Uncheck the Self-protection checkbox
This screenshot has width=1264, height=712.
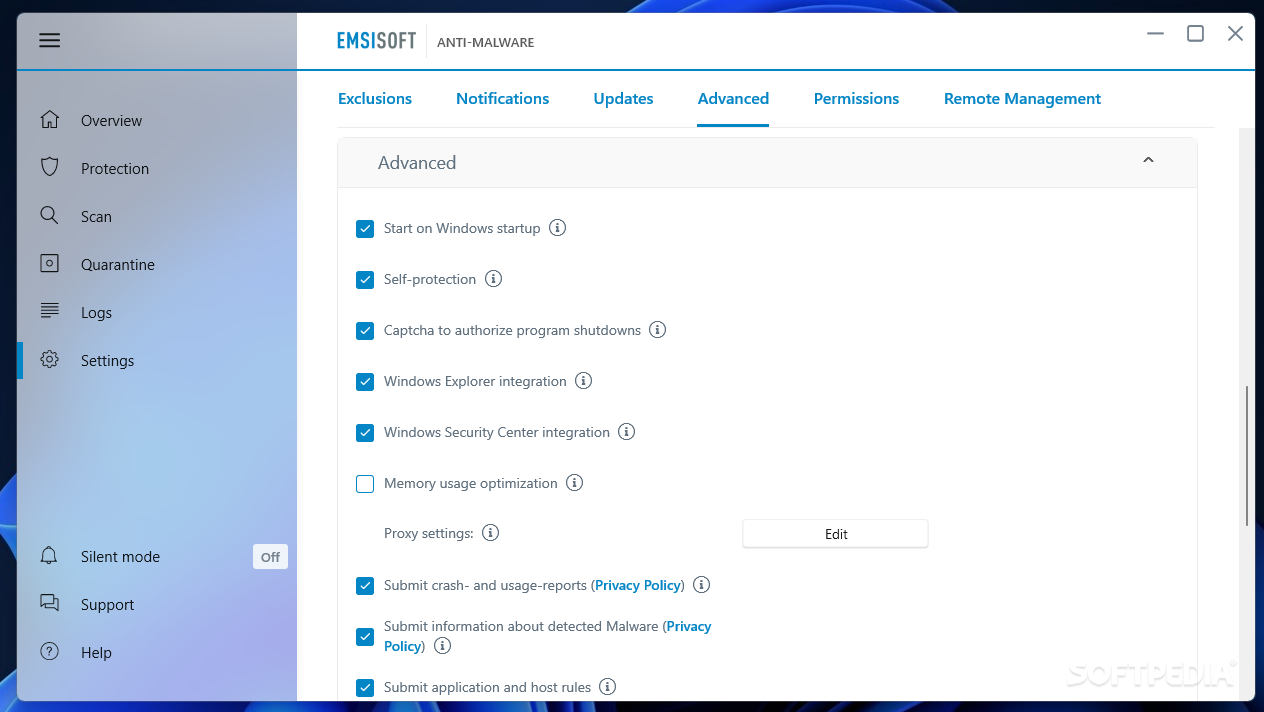365,280
